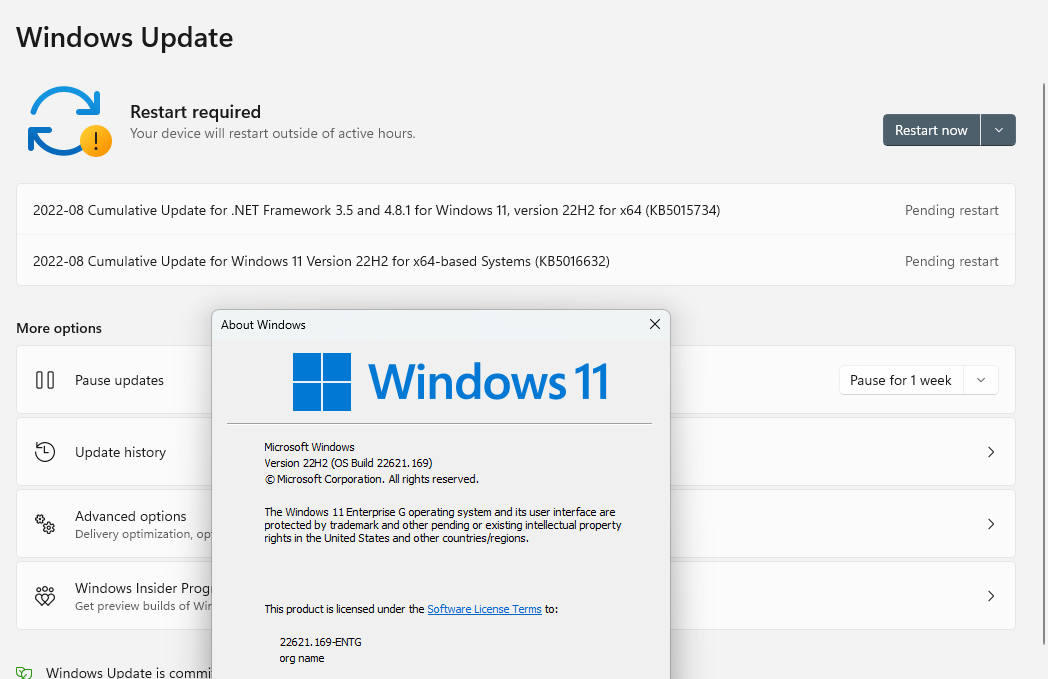Click Pending restart status for KB5015734
This screenshot has height=679, width=1048.
click(951, 210)
